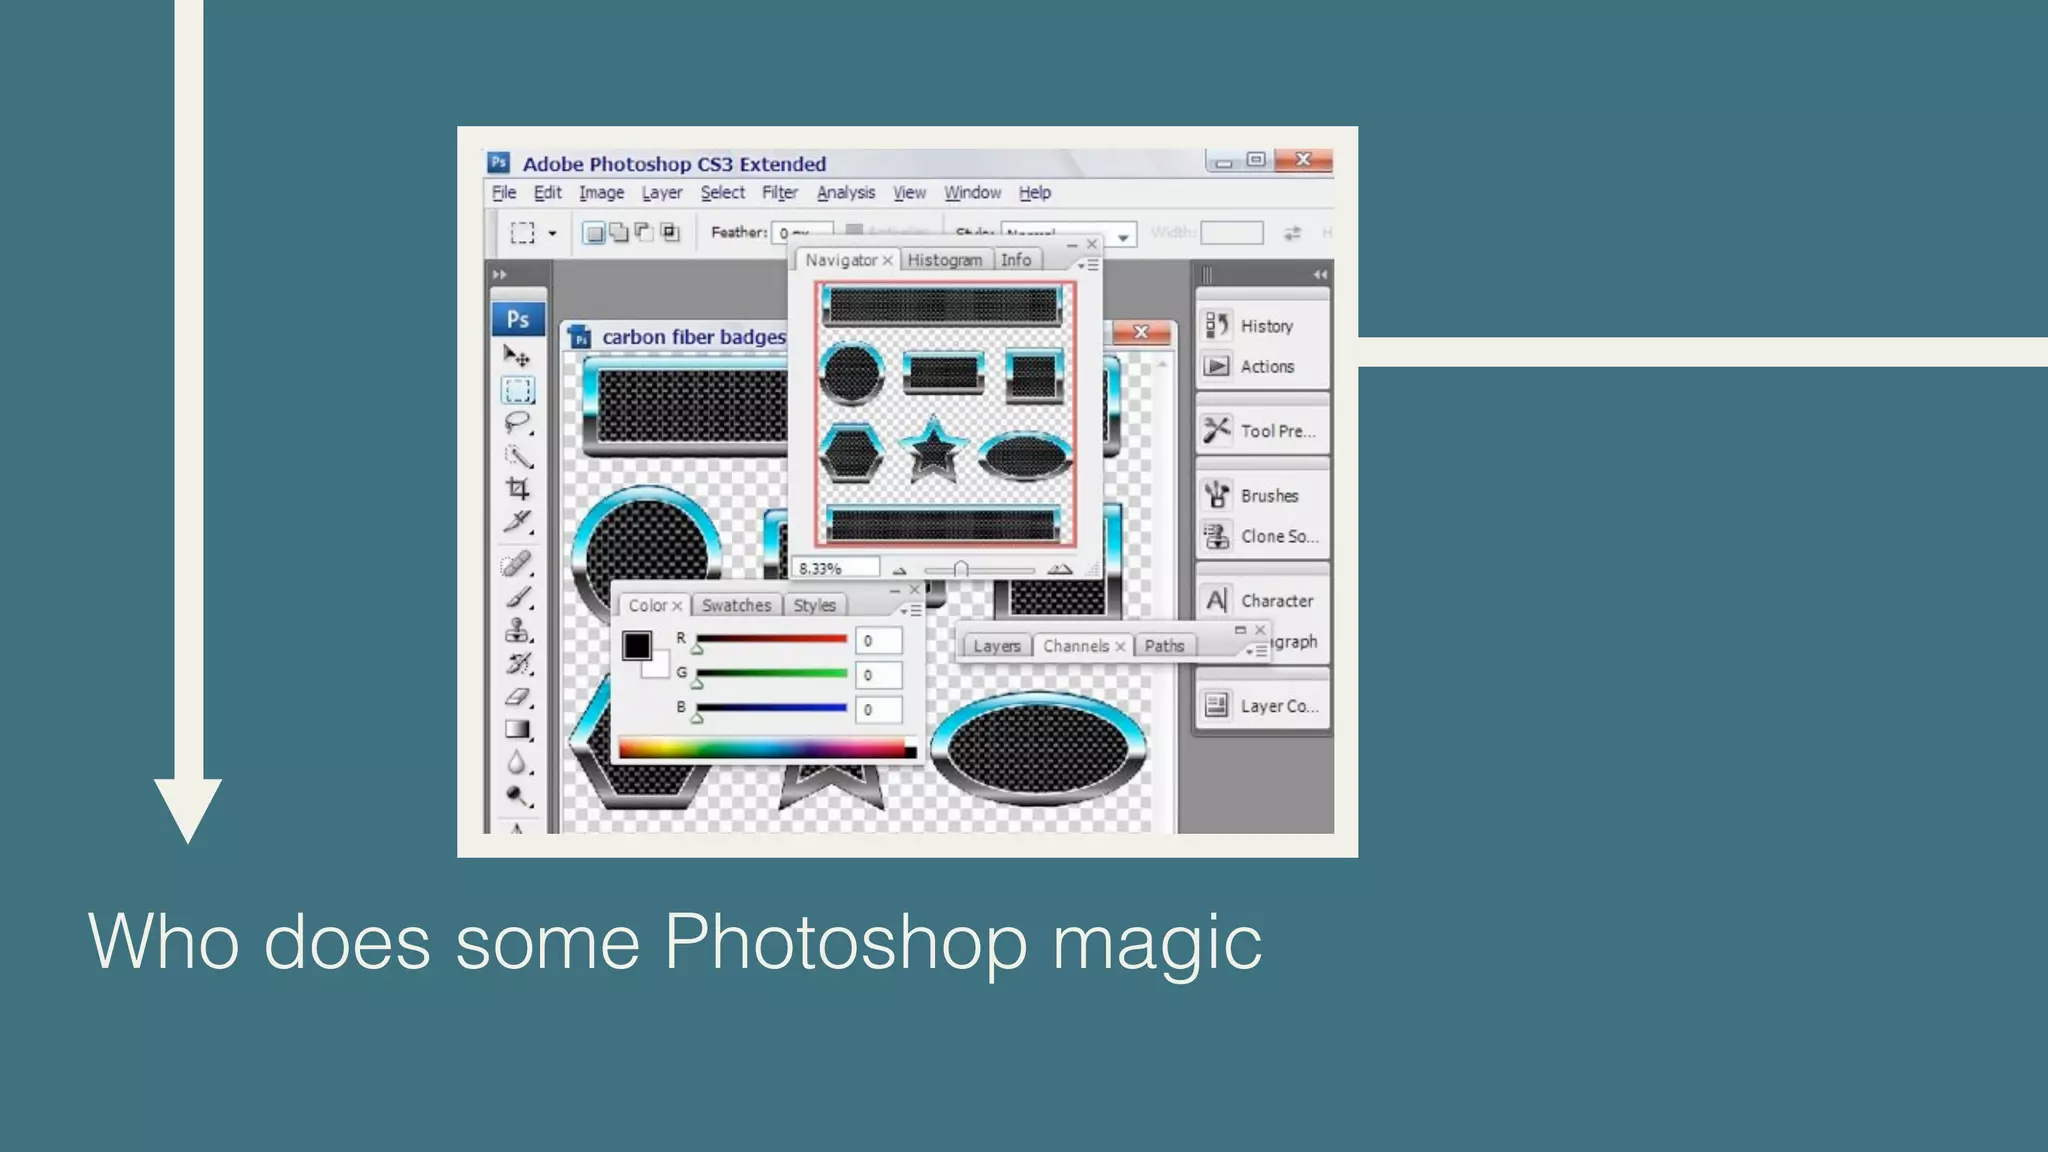Viewport: 2048px width, 1152px height.
Task: Select the Lasso tool
Action: pos(517,423)
